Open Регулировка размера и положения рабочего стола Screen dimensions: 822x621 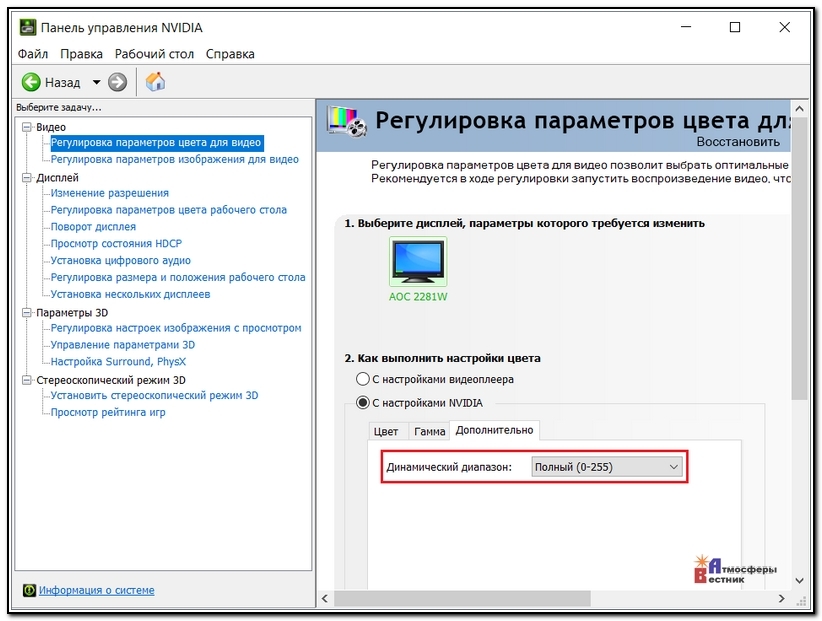point(178,277)
